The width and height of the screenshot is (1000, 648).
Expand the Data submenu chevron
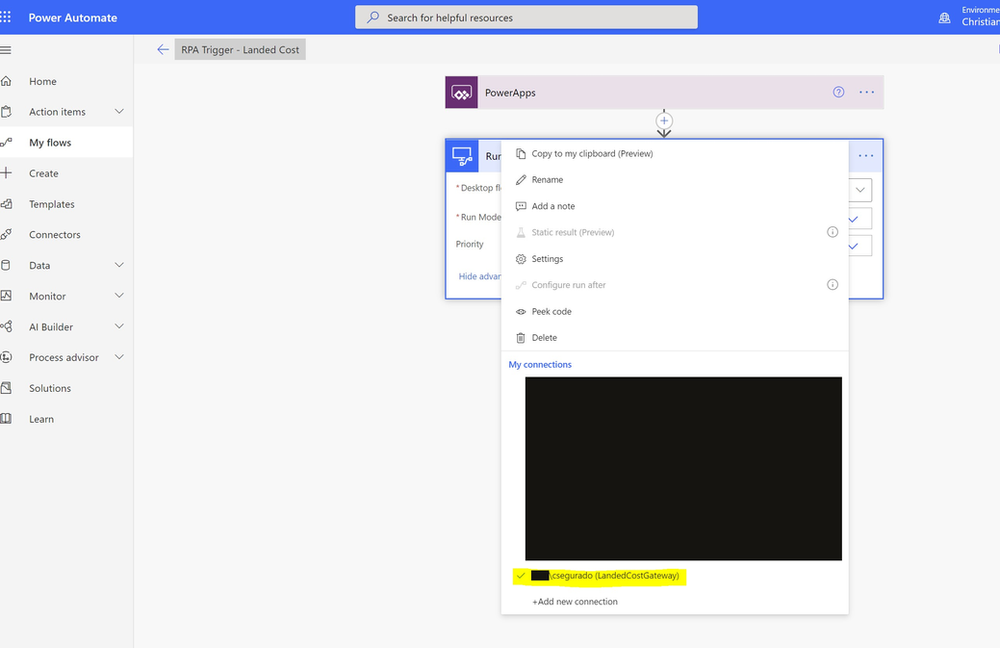(119, 265)
